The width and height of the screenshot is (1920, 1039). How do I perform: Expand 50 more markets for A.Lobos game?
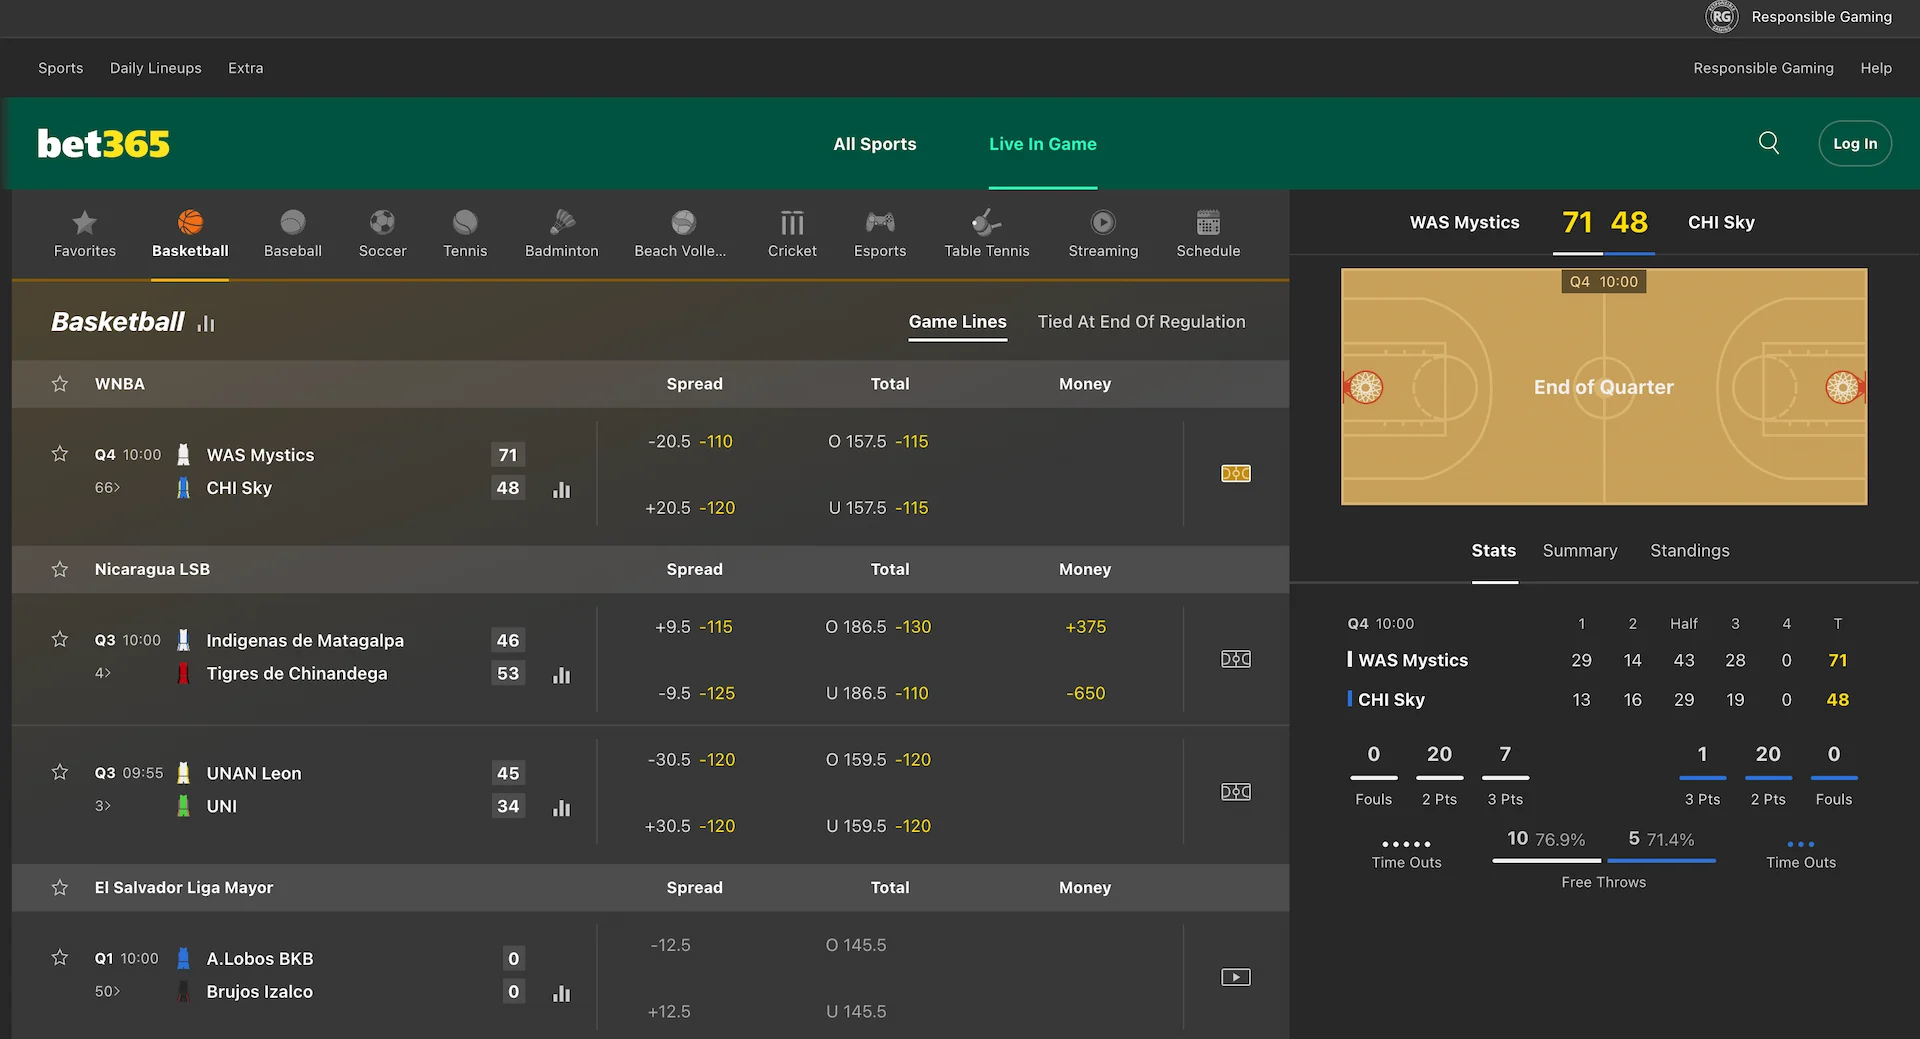107,991
